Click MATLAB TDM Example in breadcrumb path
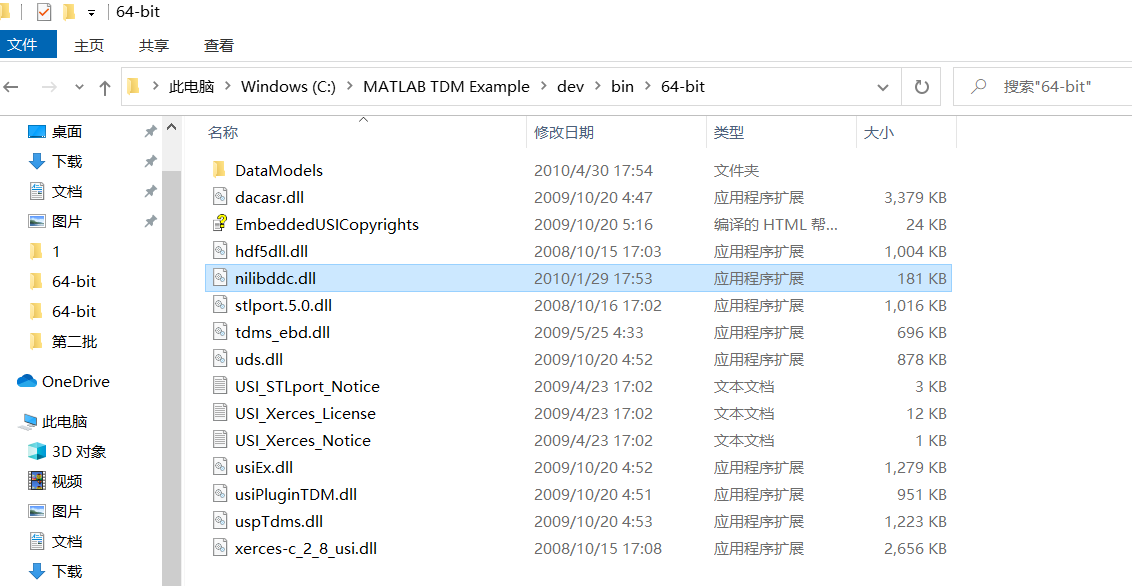Image resolution: width=1132 pixels, height=586 pixels. (446, 87)
